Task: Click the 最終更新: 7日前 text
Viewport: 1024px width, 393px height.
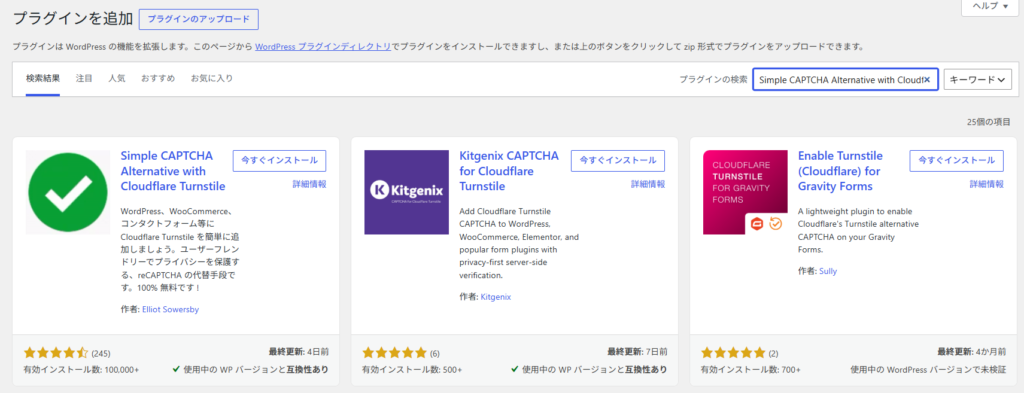Action: click(x=637, y=352)
